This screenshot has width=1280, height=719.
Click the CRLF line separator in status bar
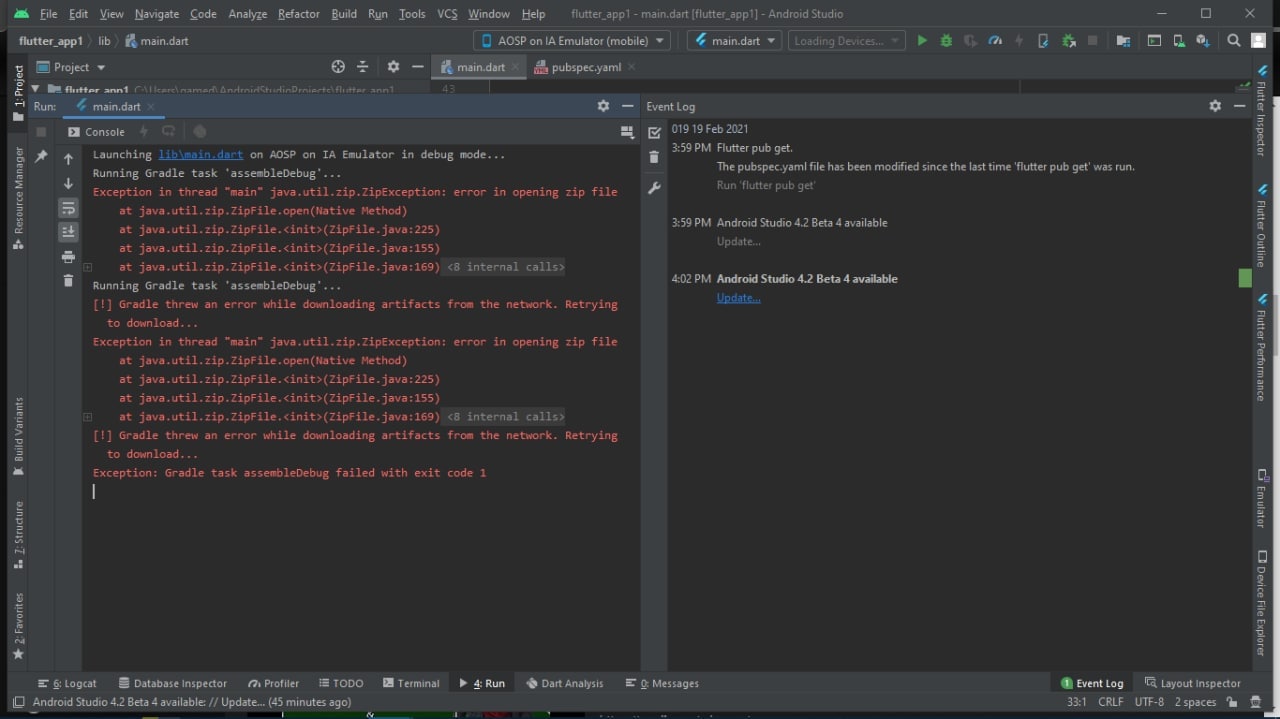(x=1111, y=702)
